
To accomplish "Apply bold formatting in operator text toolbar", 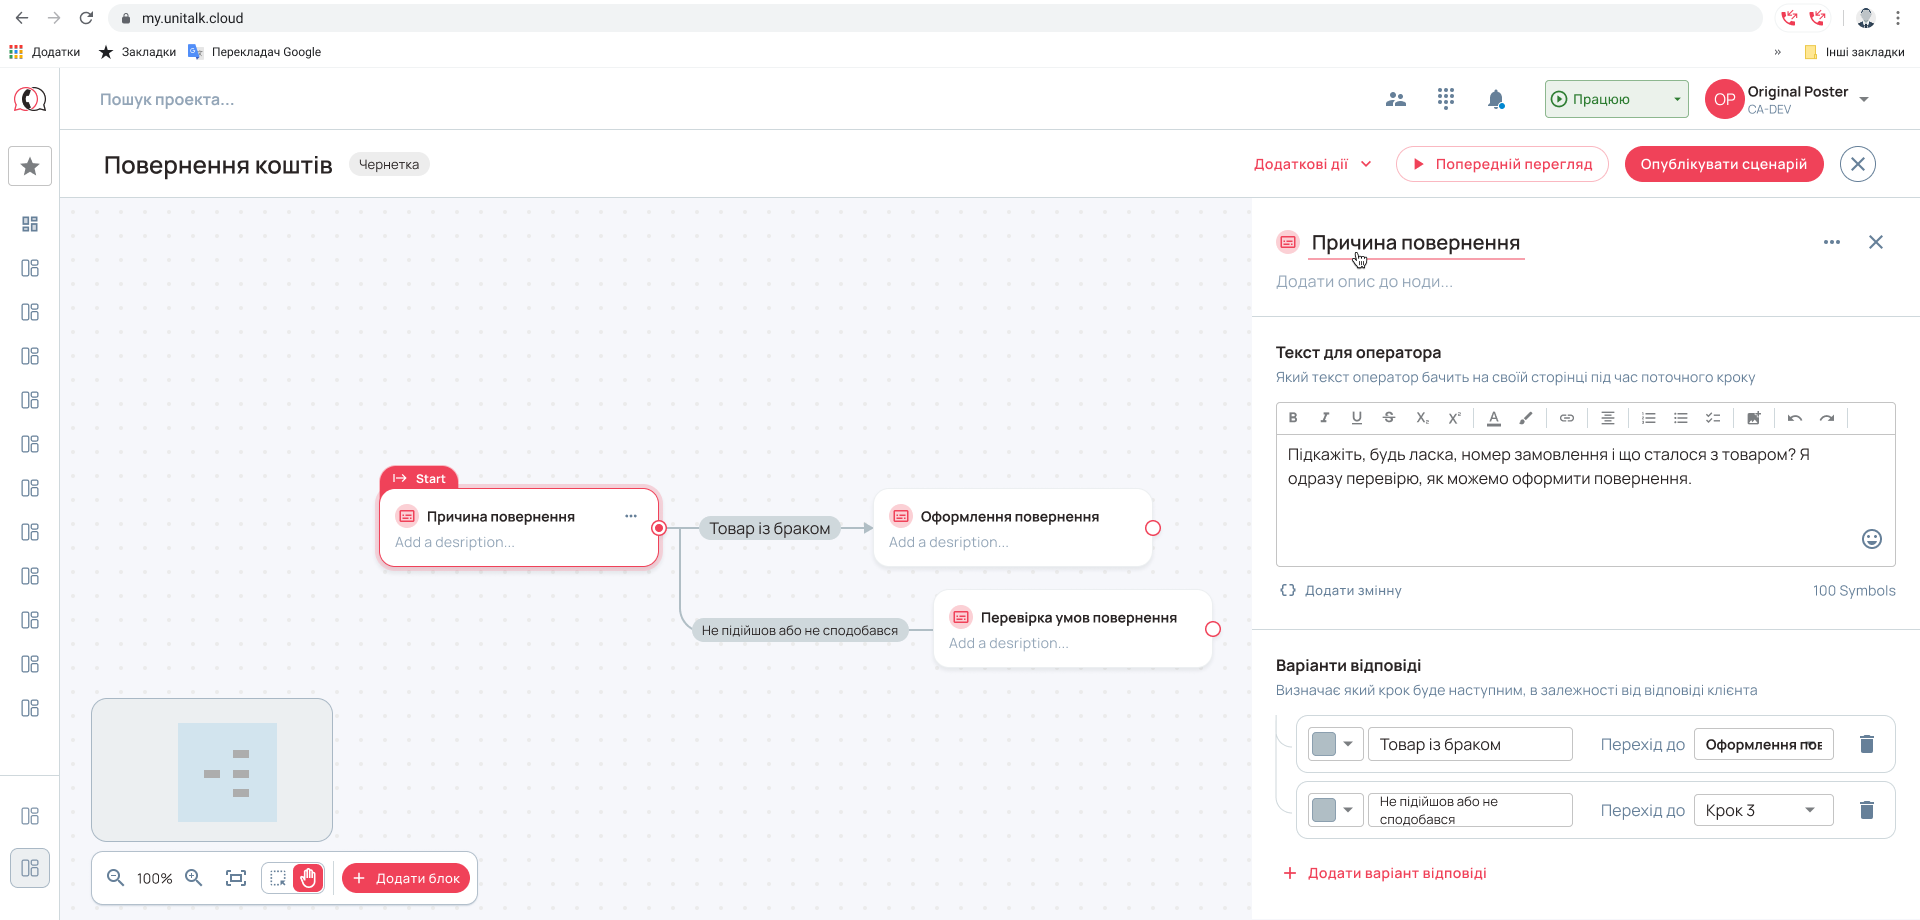I will [1293, 418].
